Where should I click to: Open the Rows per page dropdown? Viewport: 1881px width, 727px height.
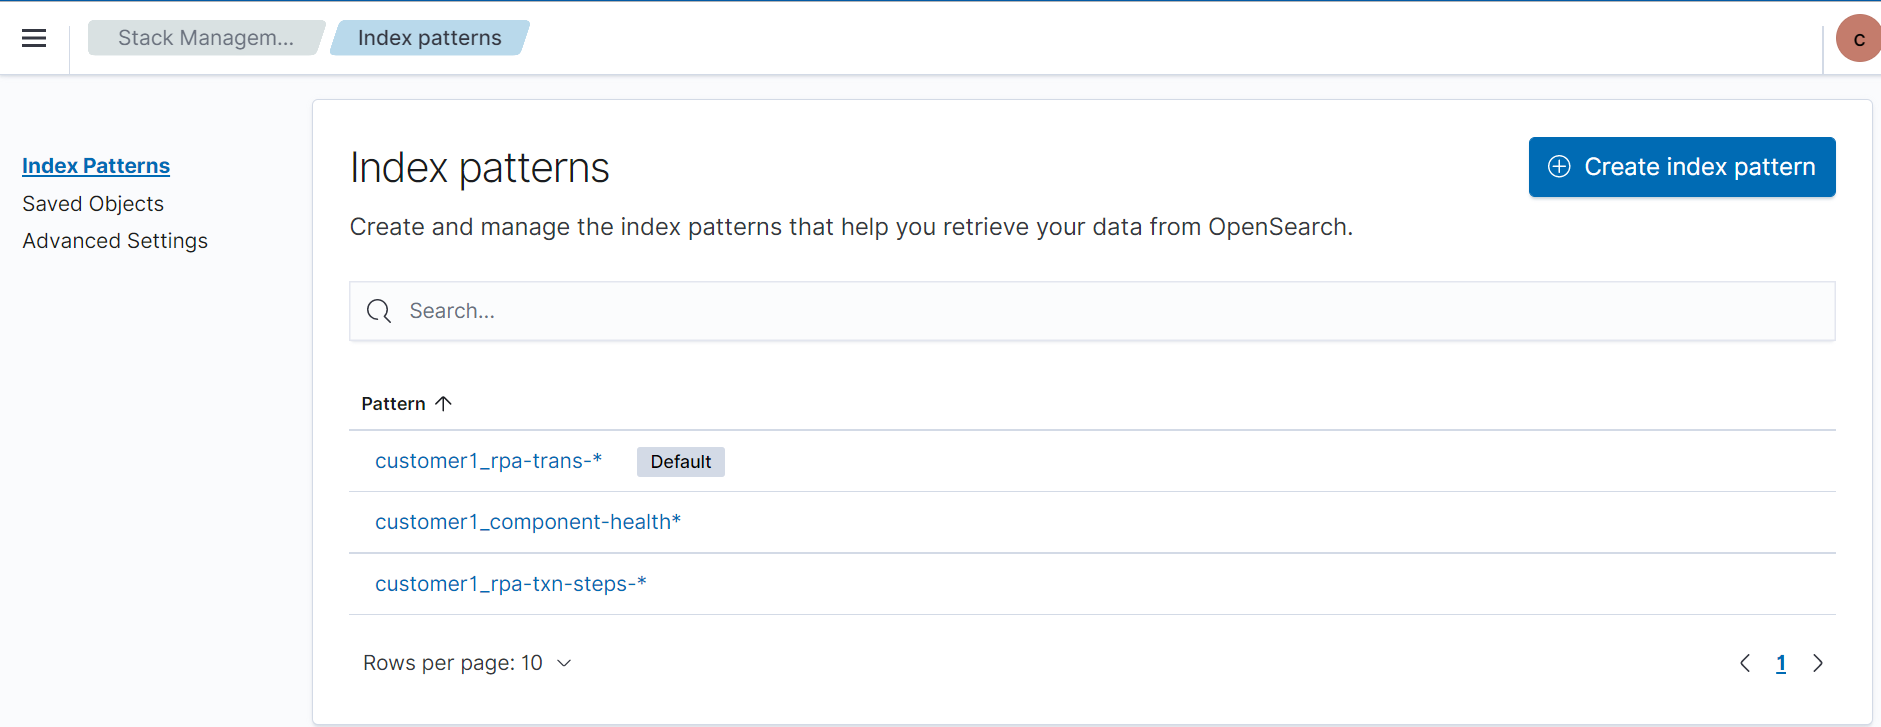467,663
